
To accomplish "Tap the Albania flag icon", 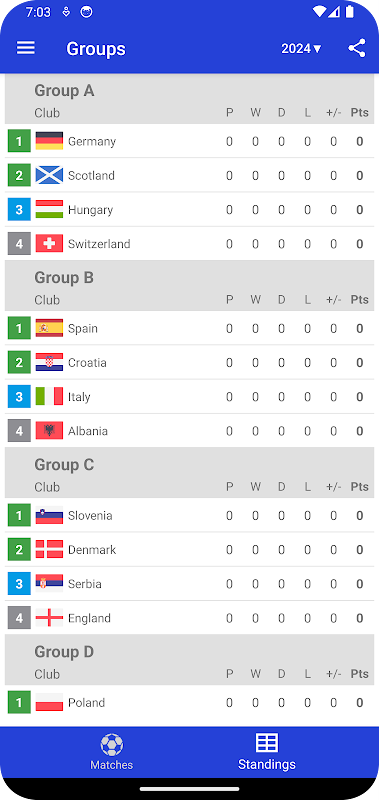I will [x=49, y=431].
